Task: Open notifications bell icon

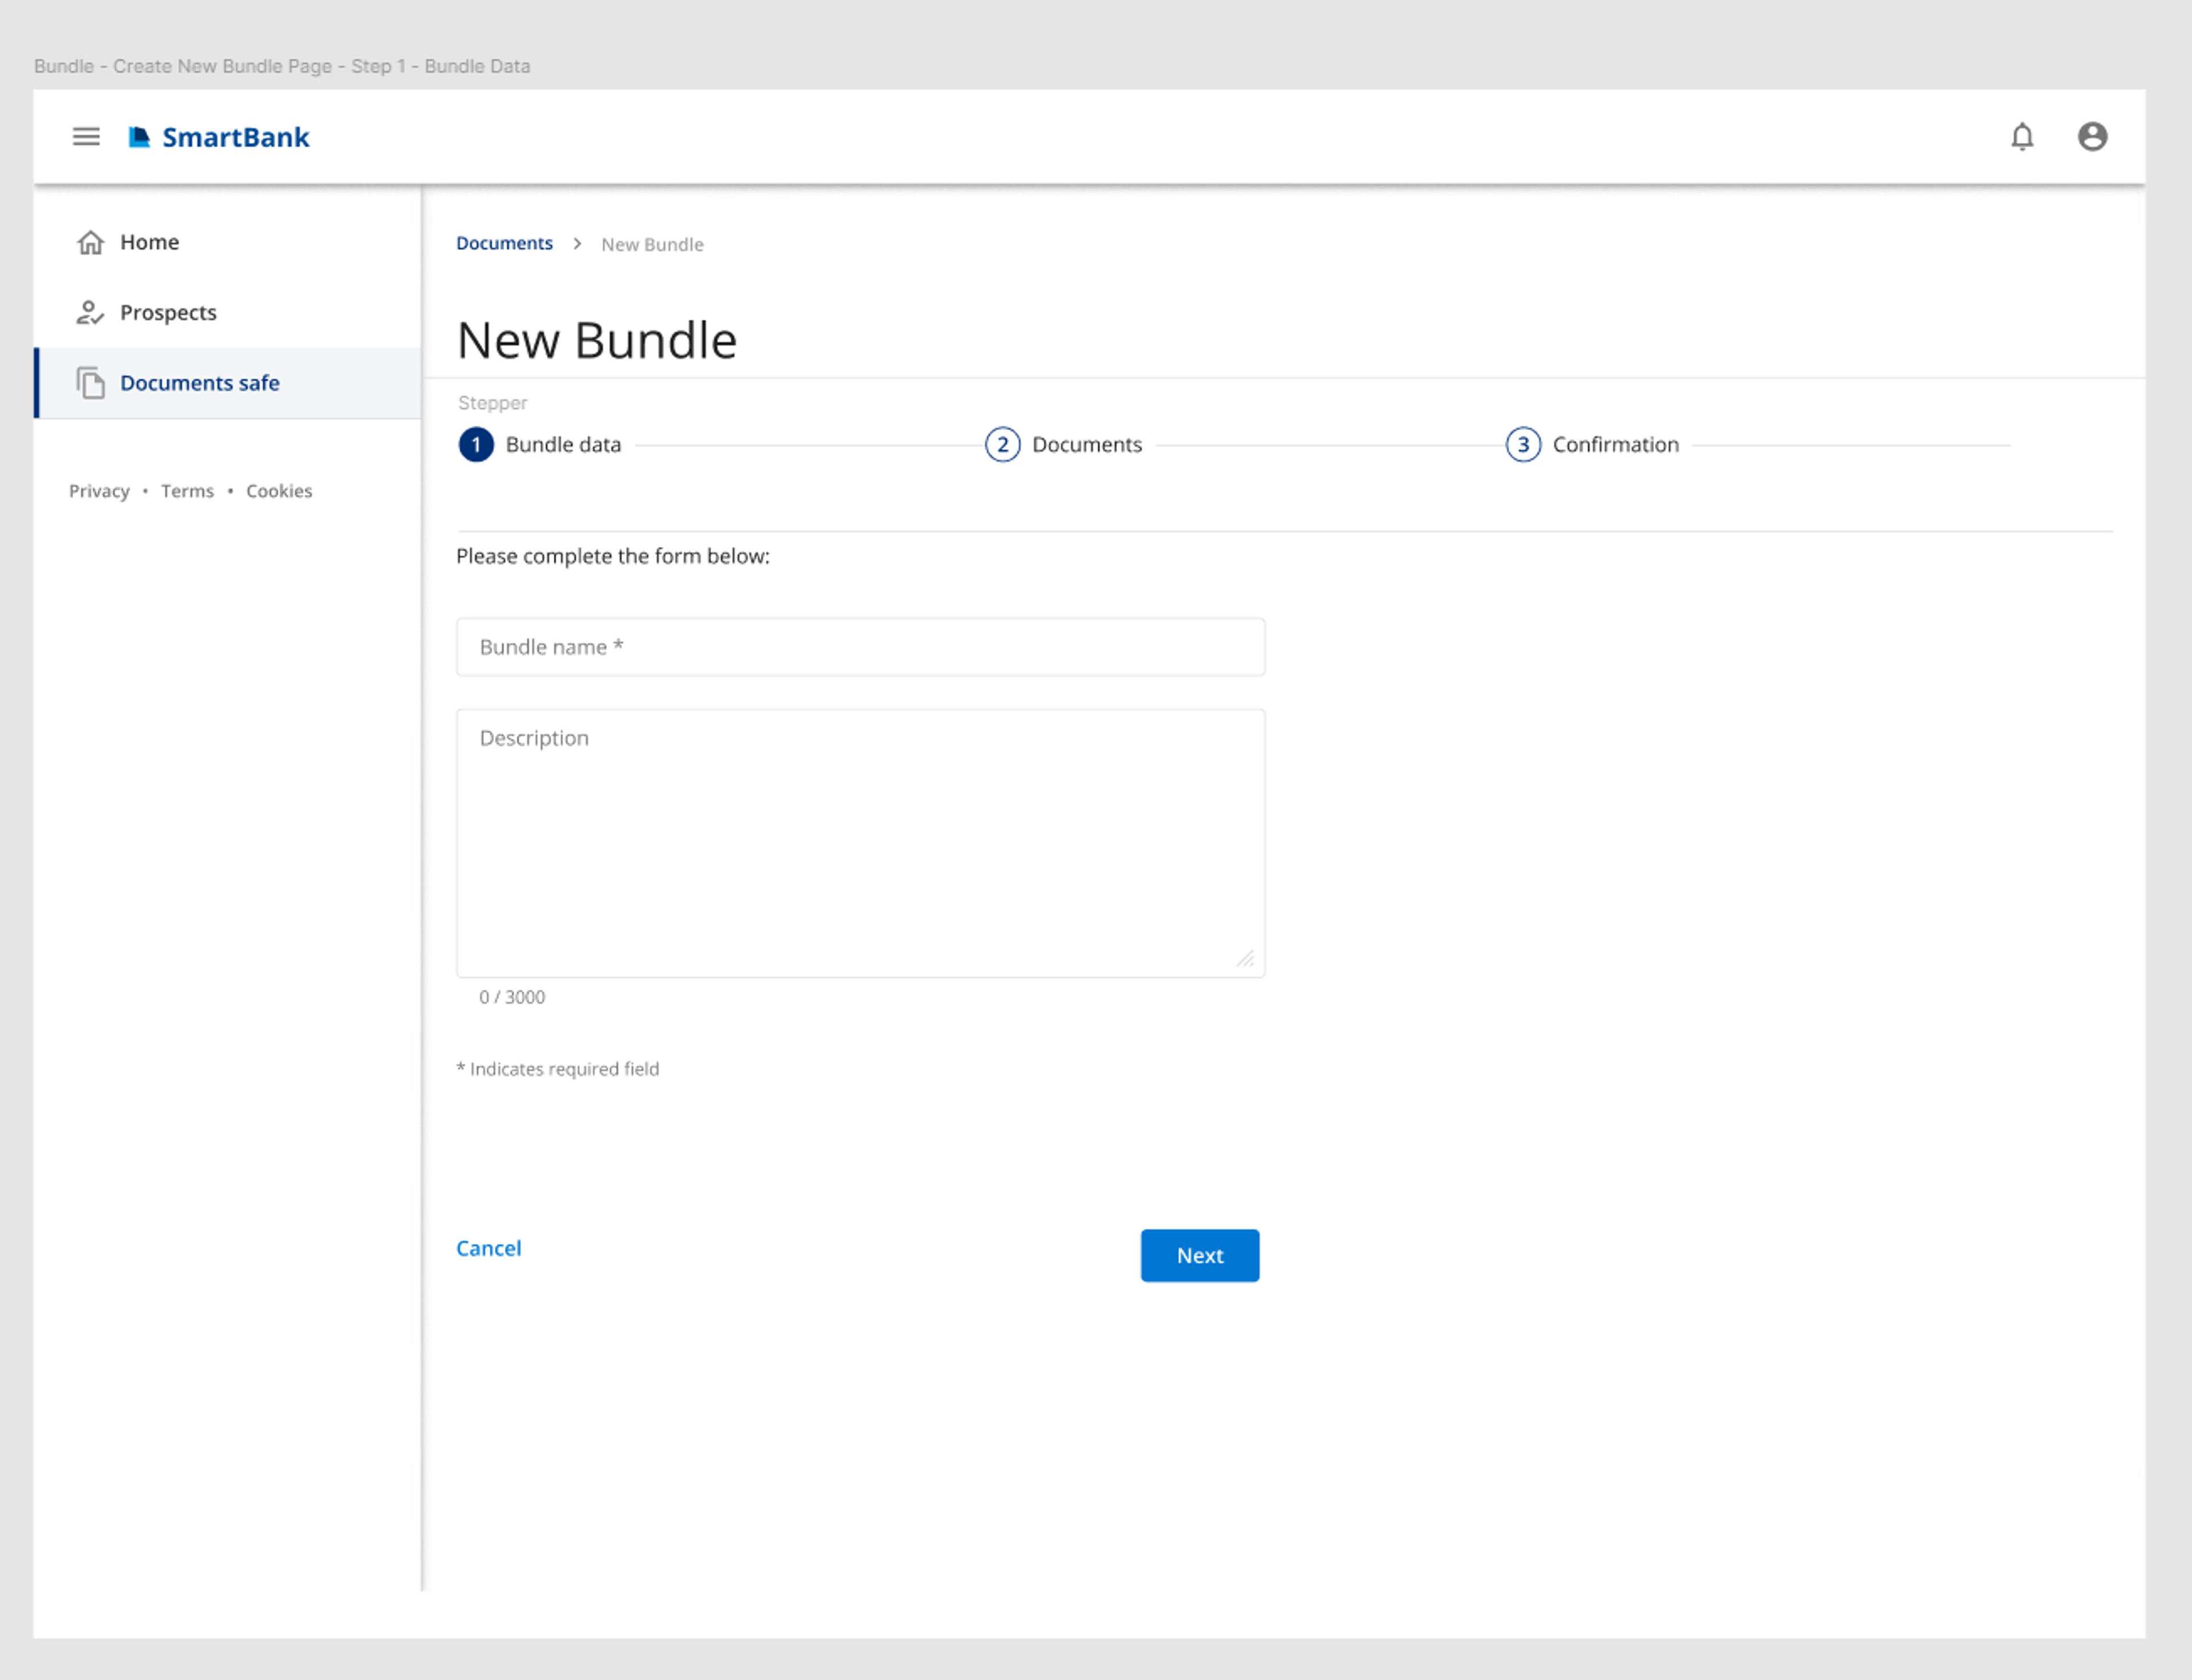Action: coord(2022,136)
